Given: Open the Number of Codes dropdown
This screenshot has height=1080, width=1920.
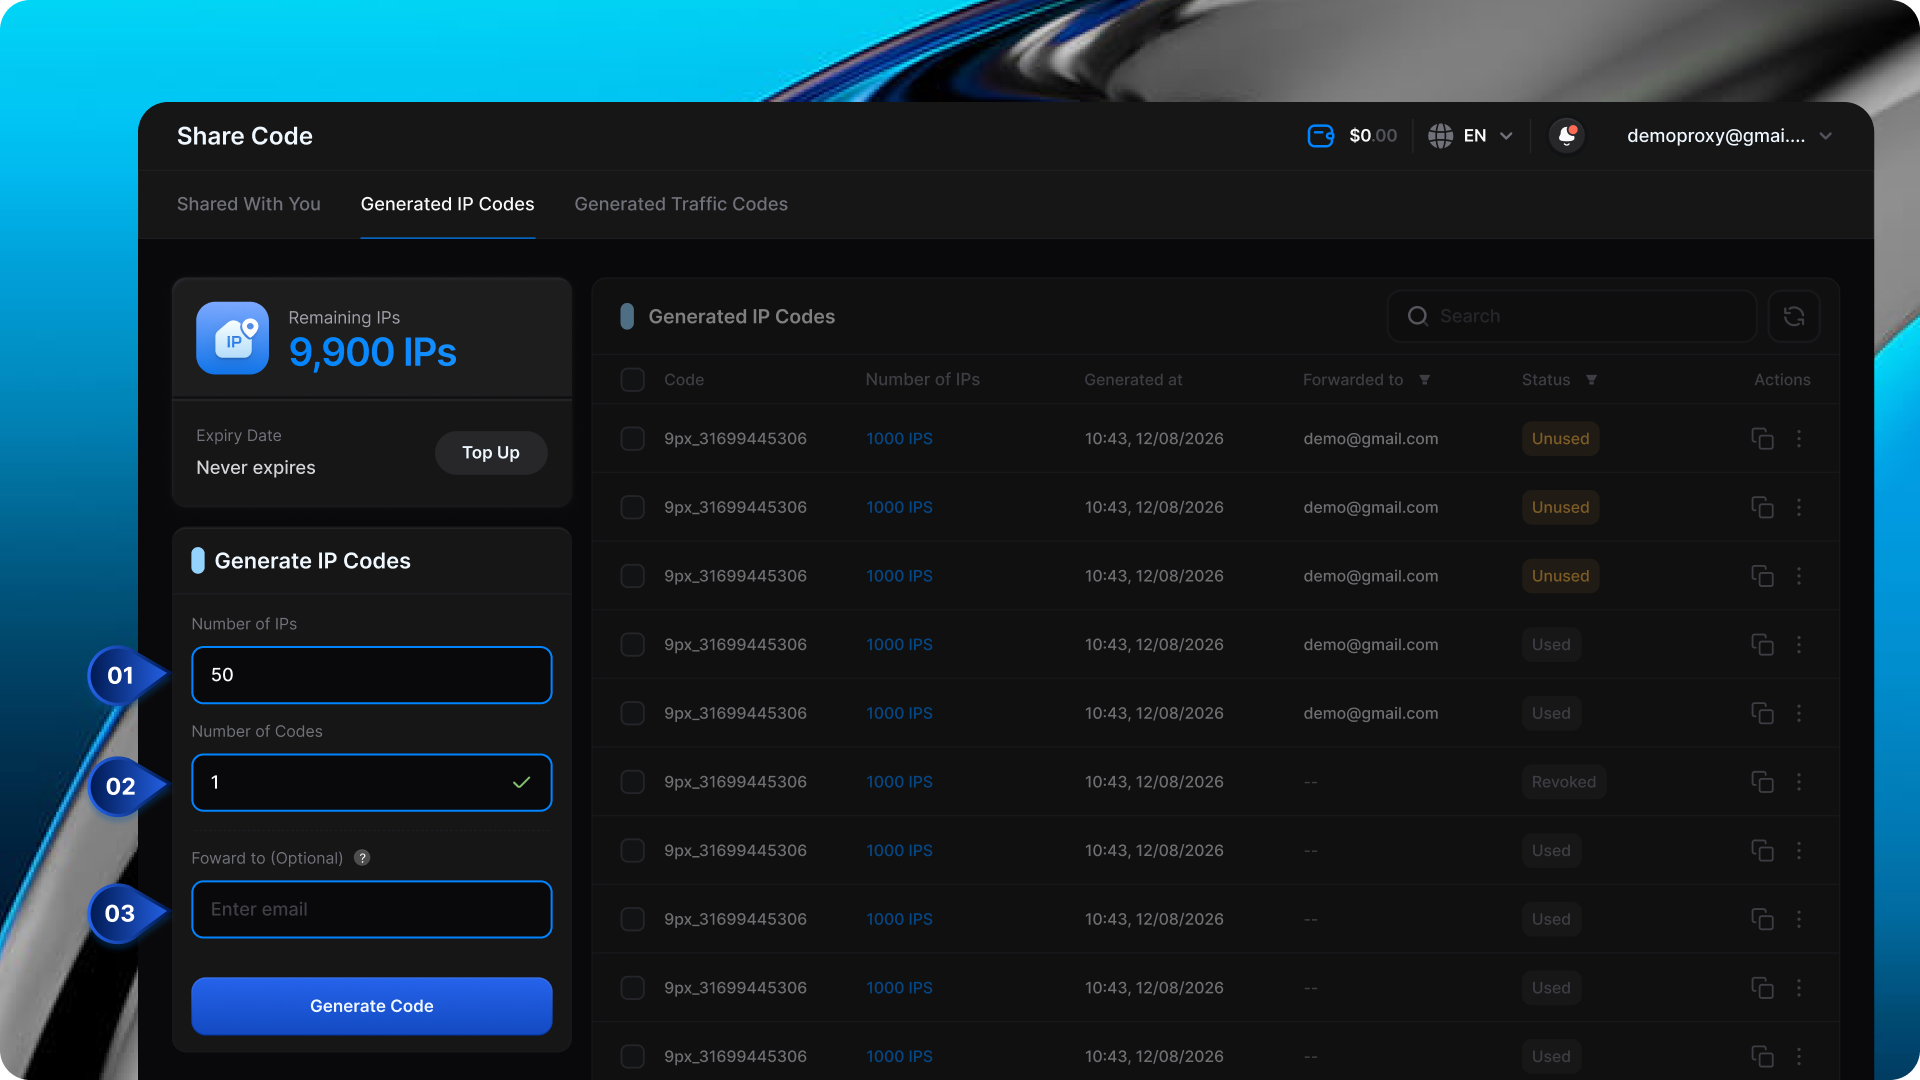Looking at the screenshot, I should tap(371, 783).
